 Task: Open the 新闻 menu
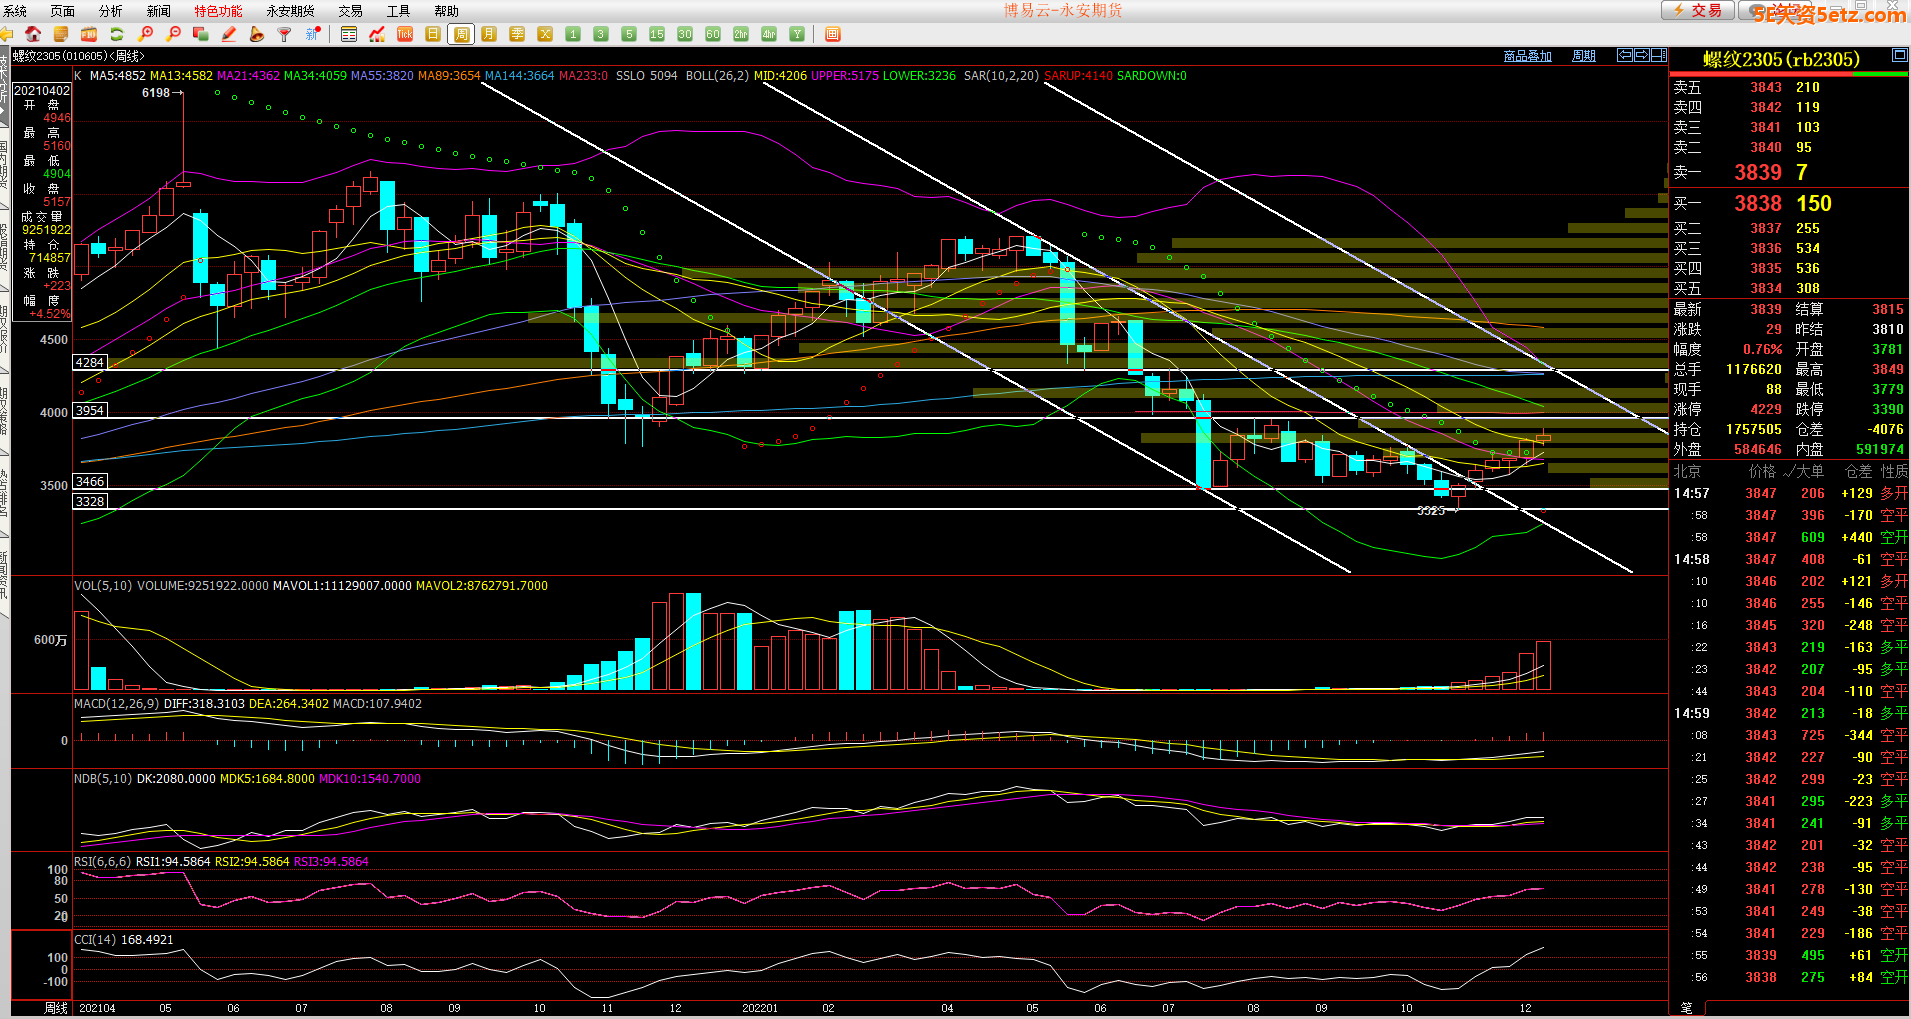(x=159, y=11)
